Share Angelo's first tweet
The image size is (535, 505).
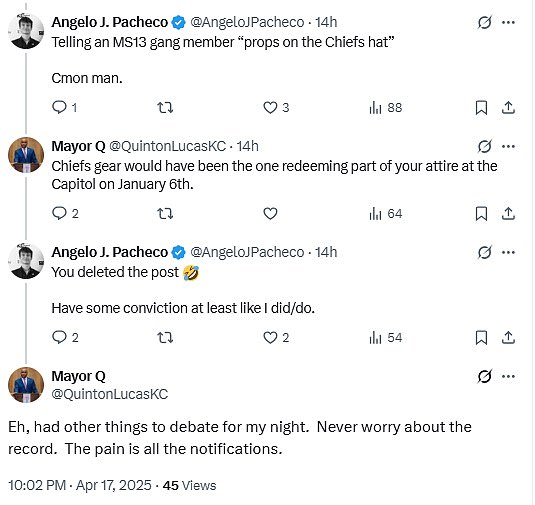(x=508, y=108)
